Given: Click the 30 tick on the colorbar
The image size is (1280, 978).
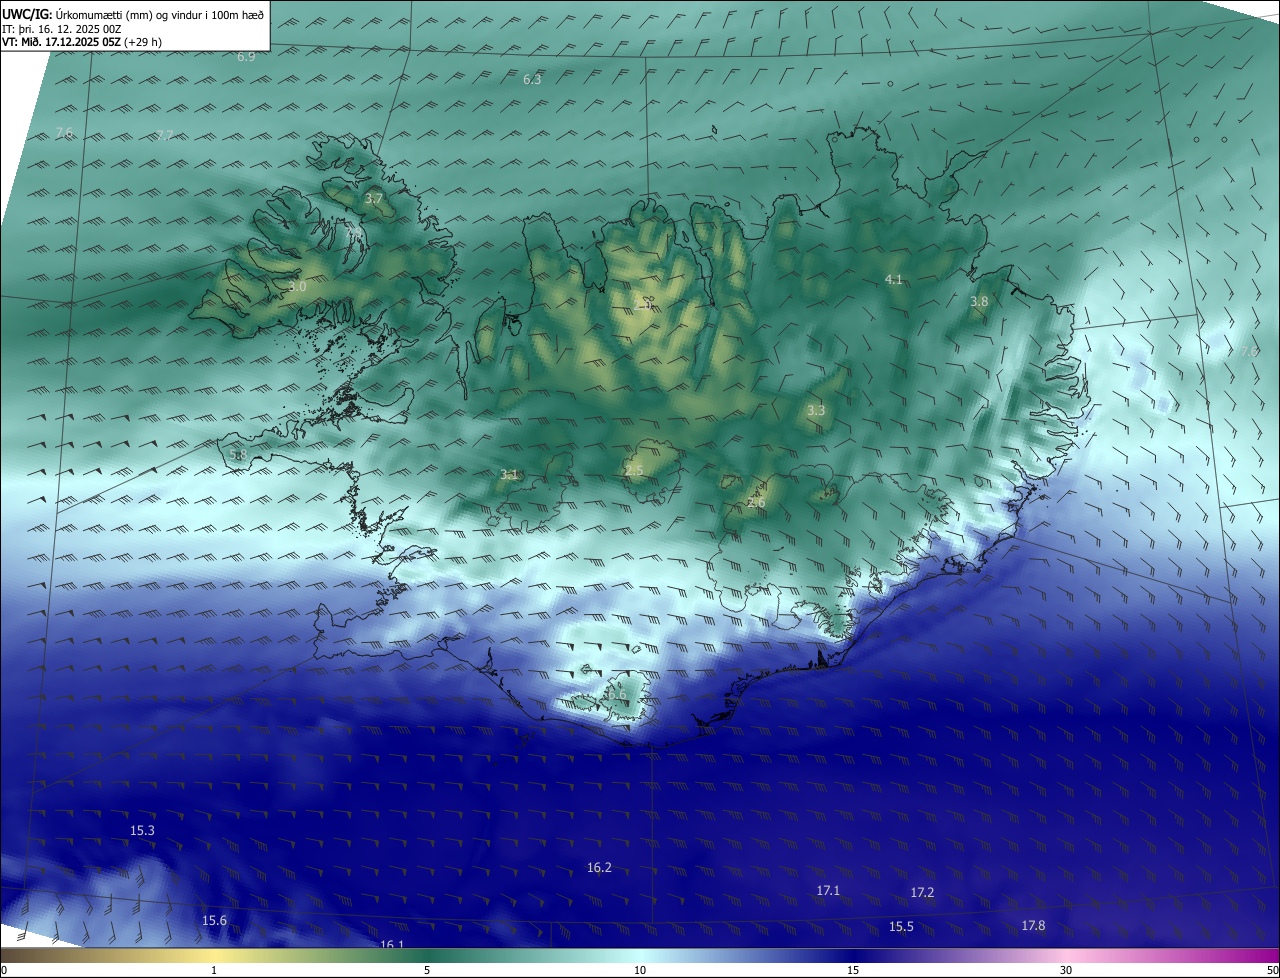Looking at the screenshot, I should (x=1066, y=970).
